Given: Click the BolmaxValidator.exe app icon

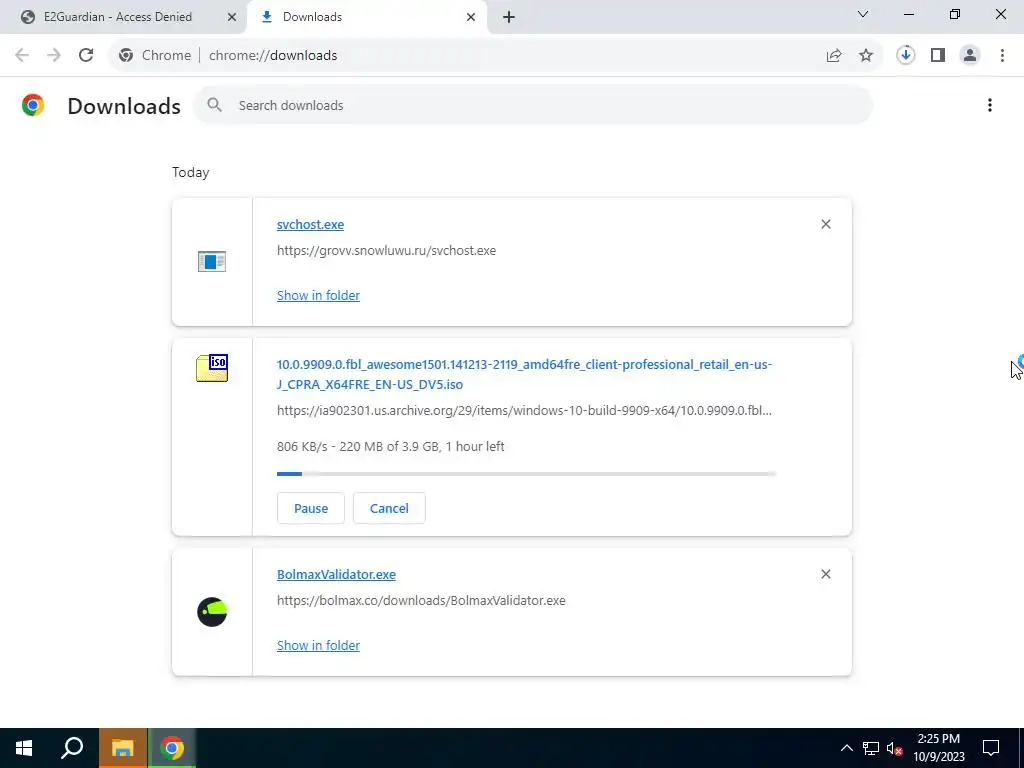Looking at the screenshot, I should pos(212,612).
